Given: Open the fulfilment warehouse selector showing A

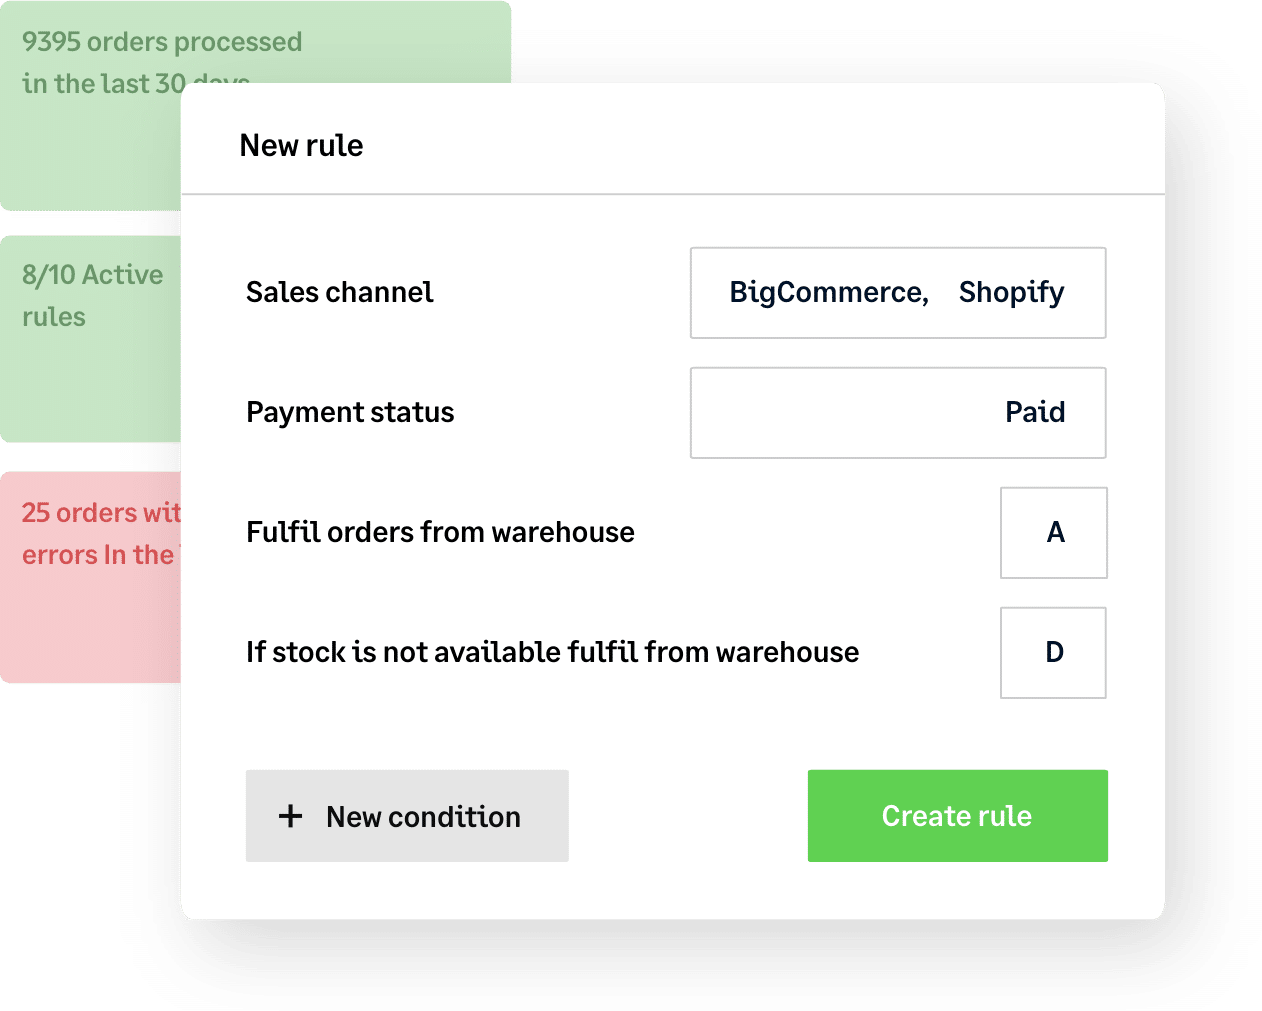Looking at the screenshot, I should coord(1053,532).
